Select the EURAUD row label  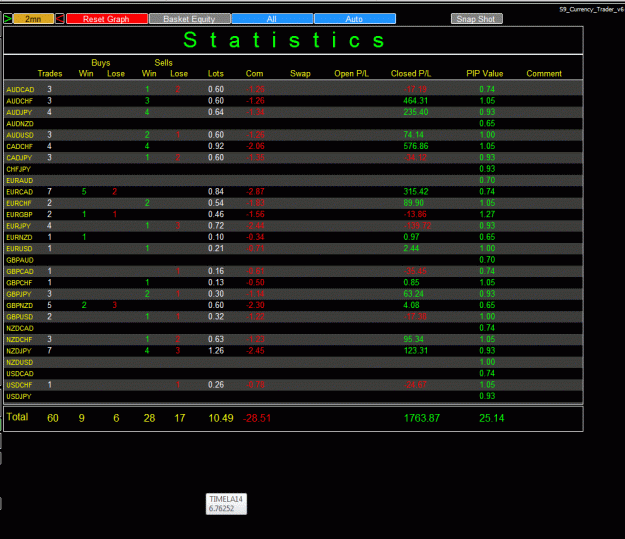tap(20, 181)
